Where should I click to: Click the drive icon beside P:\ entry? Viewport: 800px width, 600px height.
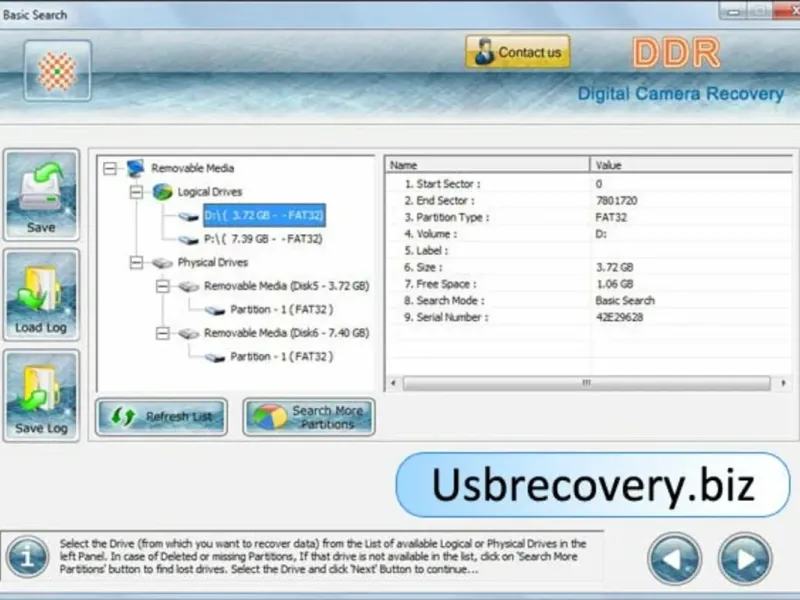pos(189,240)
